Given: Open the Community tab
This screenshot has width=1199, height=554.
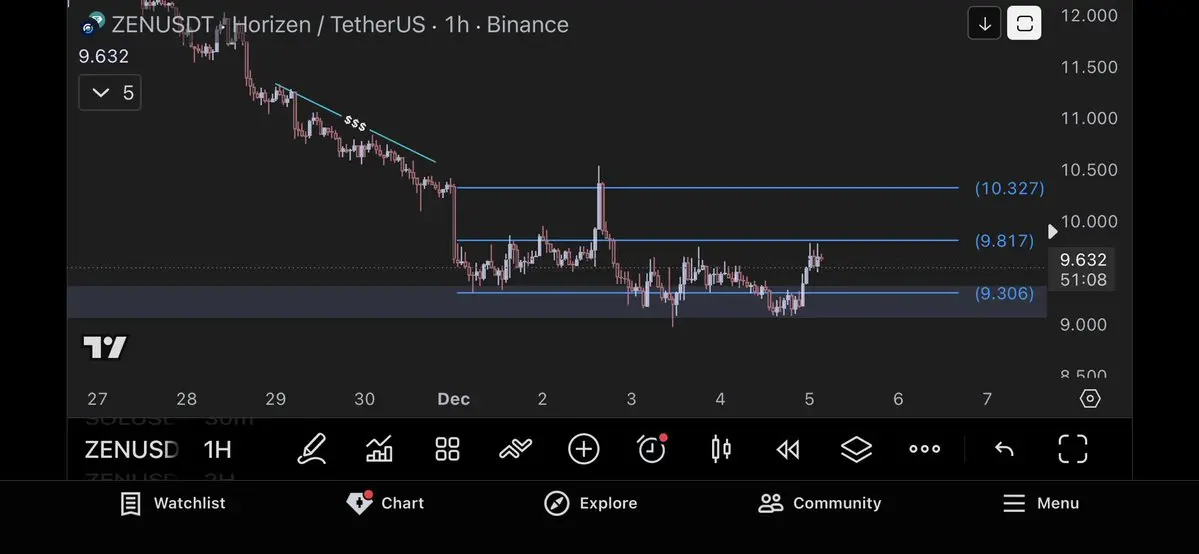Looking at the screenshot, I should tap(820, 503).
